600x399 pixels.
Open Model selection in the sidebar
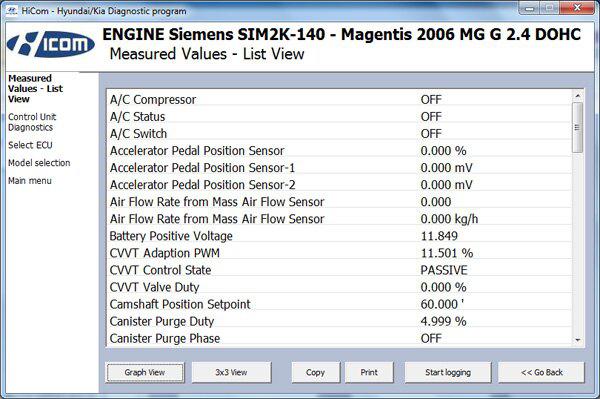(39, 163)
